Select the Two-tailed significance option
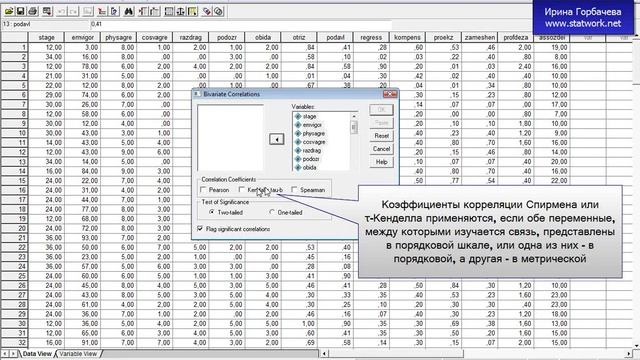The height and width of the screenshot is (360, 640). (211, 212)
